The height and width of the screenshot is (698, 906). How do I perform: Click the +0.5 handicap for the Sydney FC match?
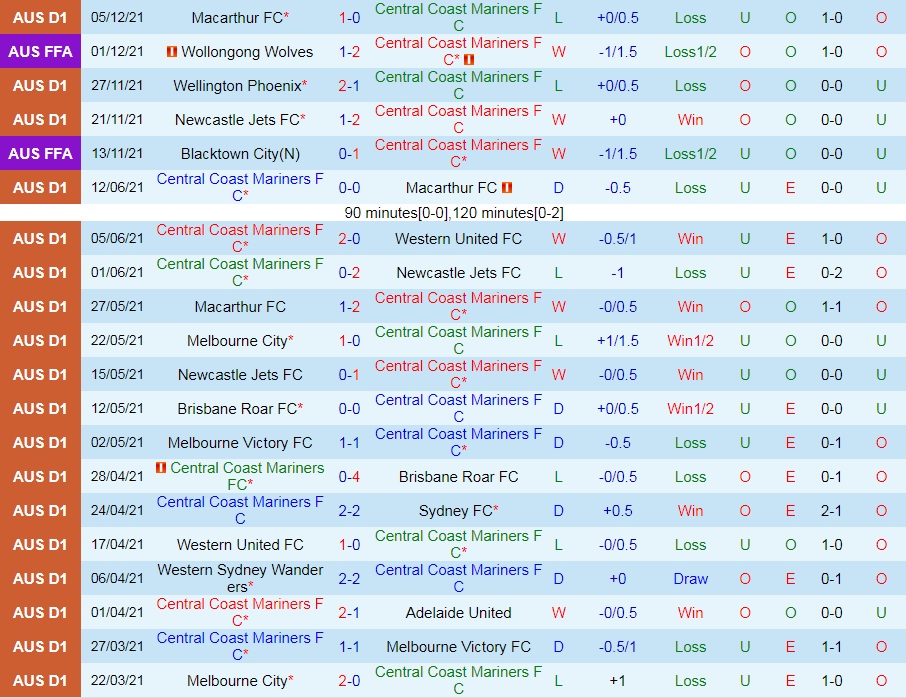(x=618, y=511)
